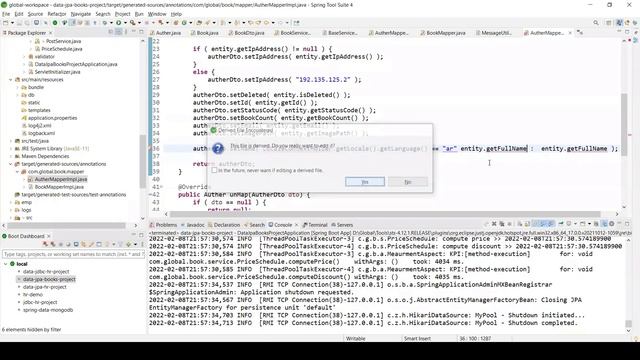
Task: Click the dialog's blue question mark icon
Action: [218, 148]
